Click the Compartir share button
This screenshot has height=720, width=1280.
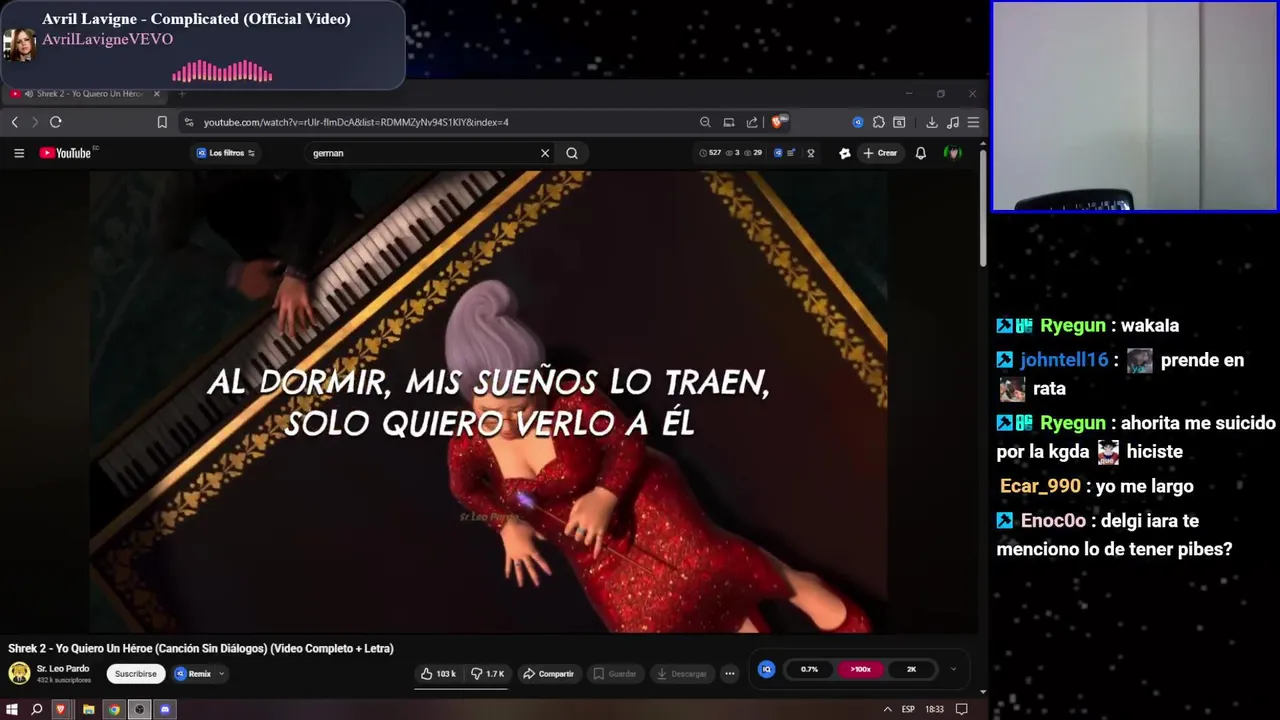click(x=549, y=674)
